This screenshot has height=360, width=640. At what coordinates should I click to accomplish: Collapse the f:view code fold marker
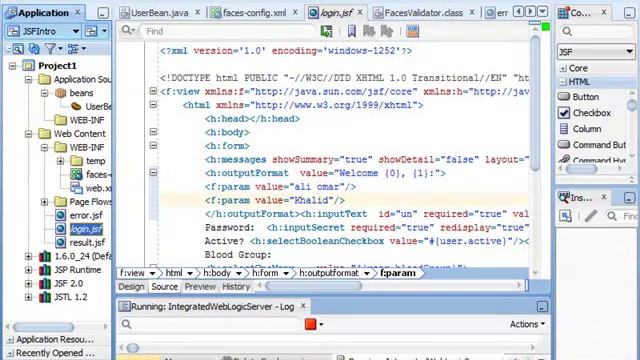(x=153, y=91)
